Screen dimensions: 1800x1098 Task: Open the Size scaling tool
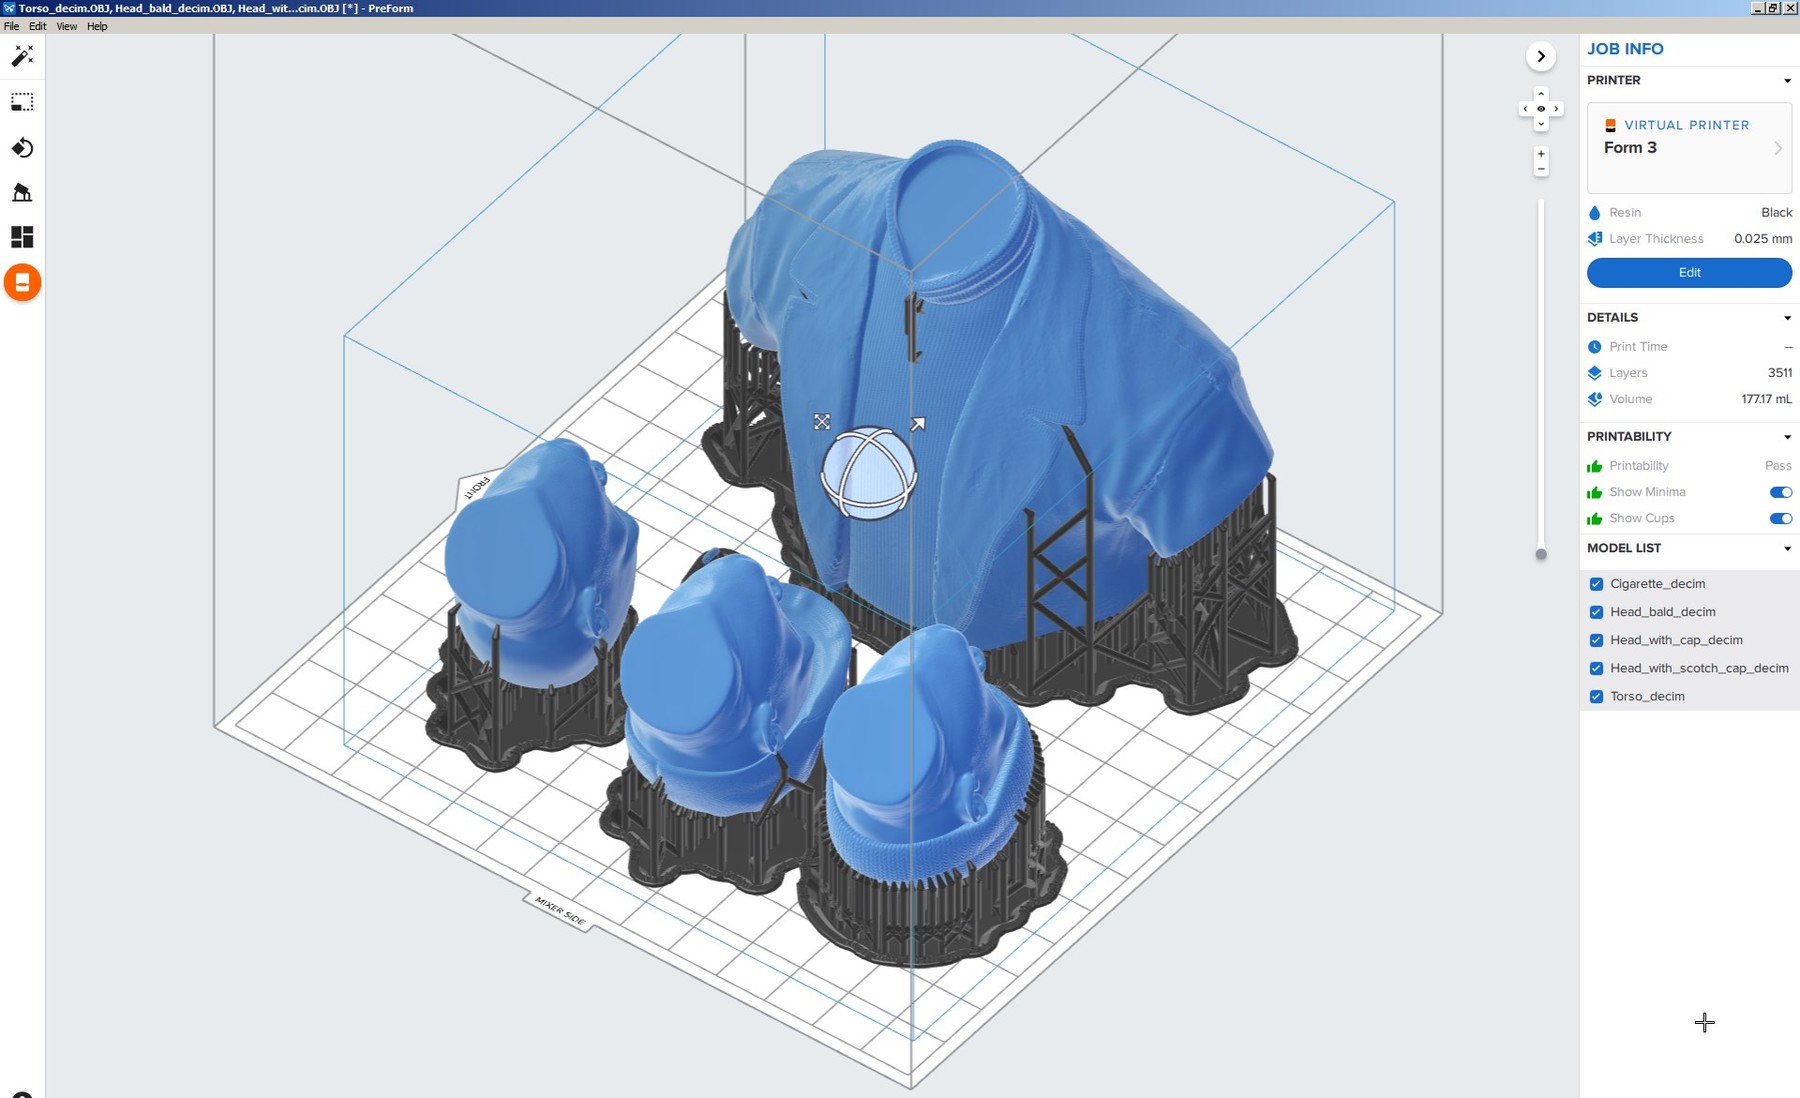point(22,102)
